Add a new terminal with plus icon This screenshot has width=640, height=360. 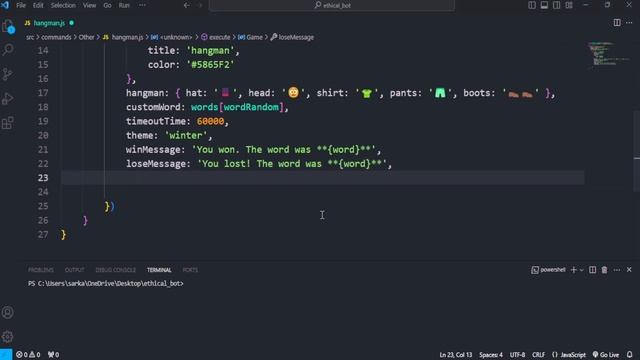pyautogui.click(x=573, y=270)
